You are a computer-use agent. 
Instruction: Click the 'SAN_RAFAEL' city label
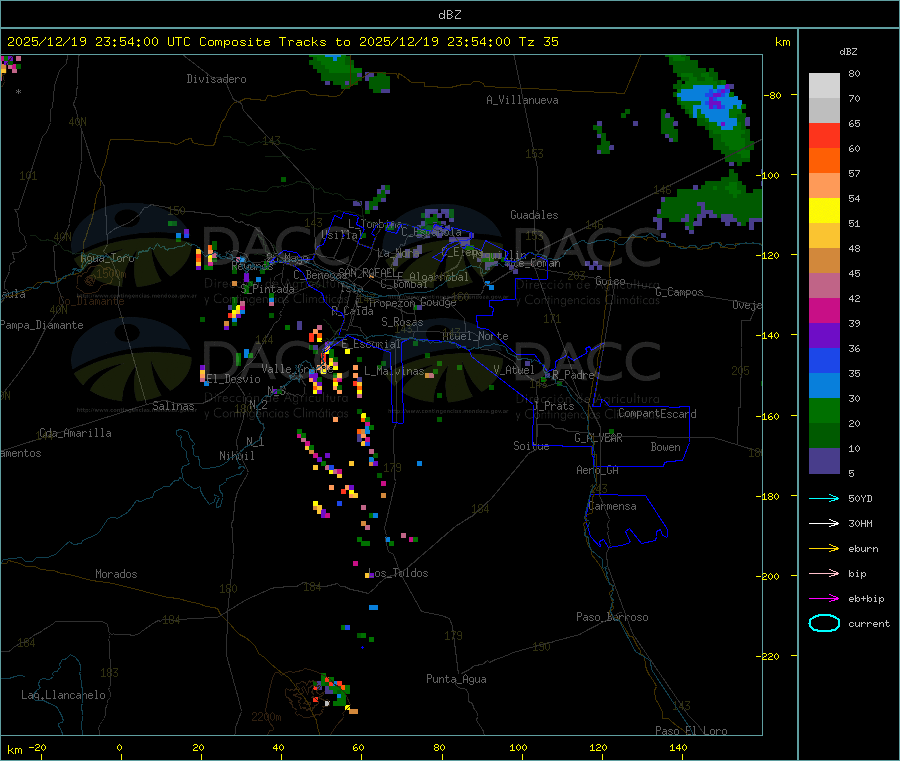pyautogui.click(x=367, y=272)
